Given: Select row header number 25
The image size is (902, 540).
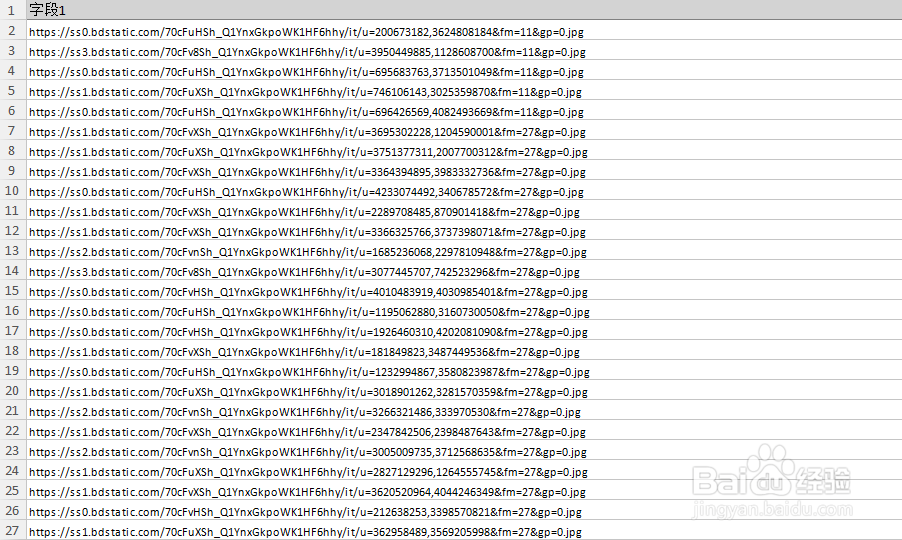Looking at the screenshot, I should pos(13,491).
